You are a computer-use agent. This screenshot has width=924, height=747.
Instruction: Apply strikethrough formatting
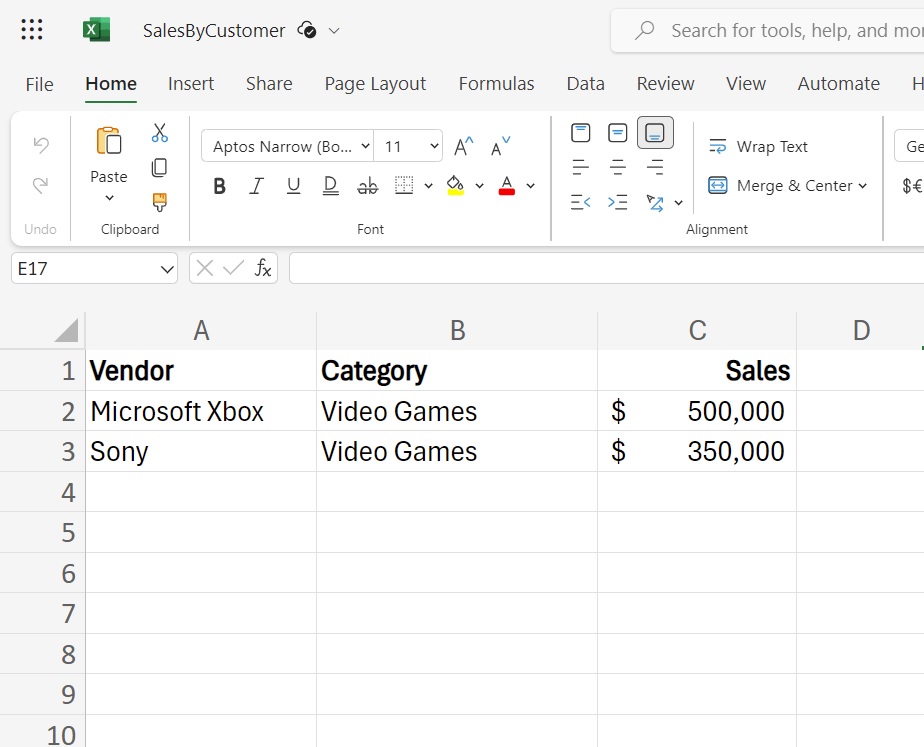click(367, 185)
